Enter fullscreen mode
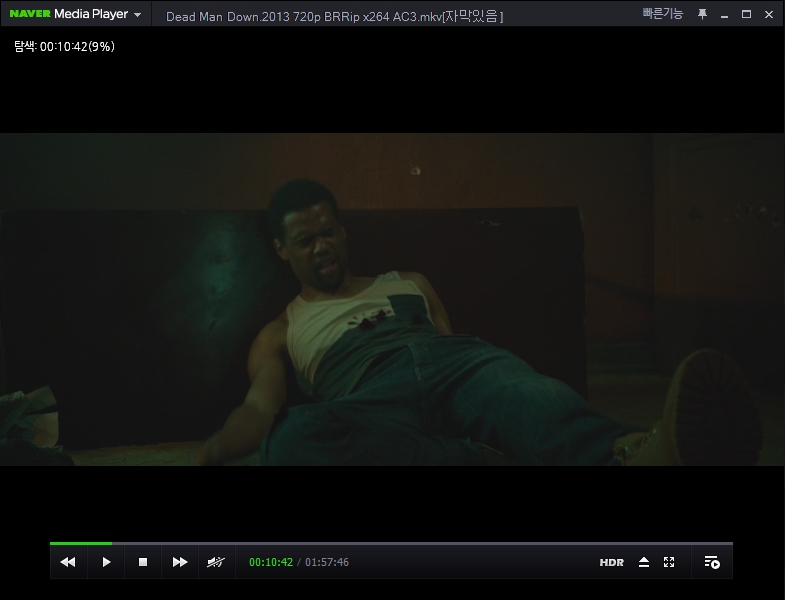 click(x=670, y=562)
